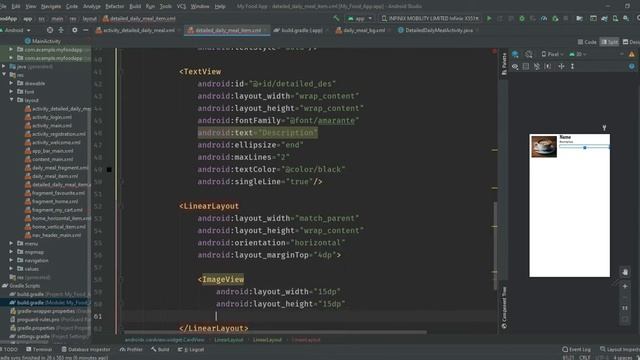Toggle view options eye icon in preview

515,66
